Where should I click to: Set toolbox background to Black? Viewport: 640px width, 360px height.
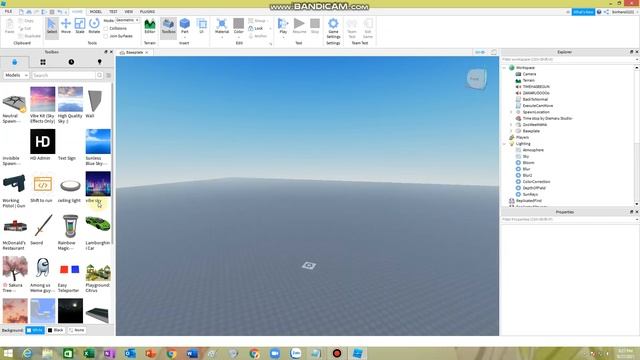[56, 330]
